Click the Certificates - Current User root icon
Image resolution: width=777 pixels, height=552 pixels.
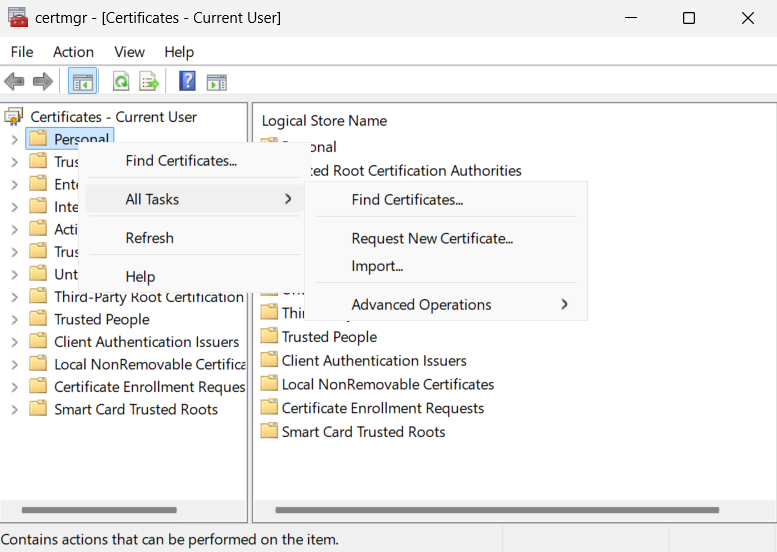(x=13, y=117)
